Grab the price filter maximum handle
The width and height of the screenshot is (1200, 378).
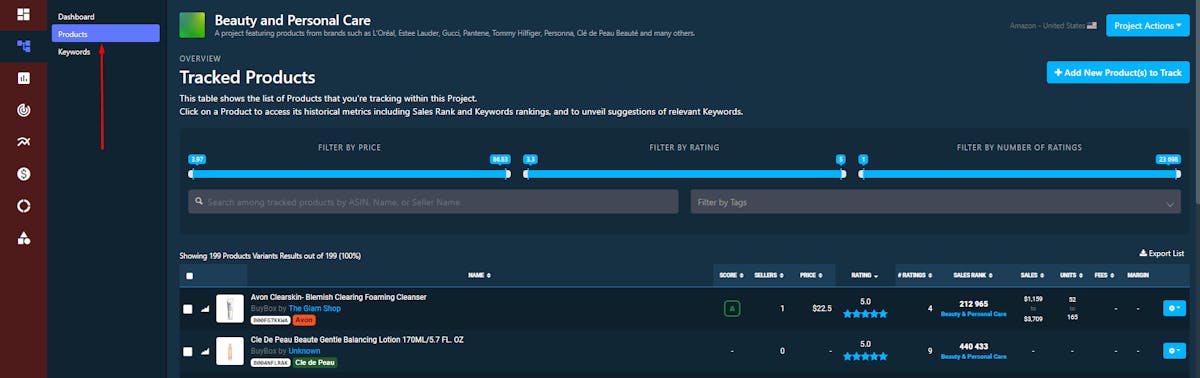tap(508, 174)
